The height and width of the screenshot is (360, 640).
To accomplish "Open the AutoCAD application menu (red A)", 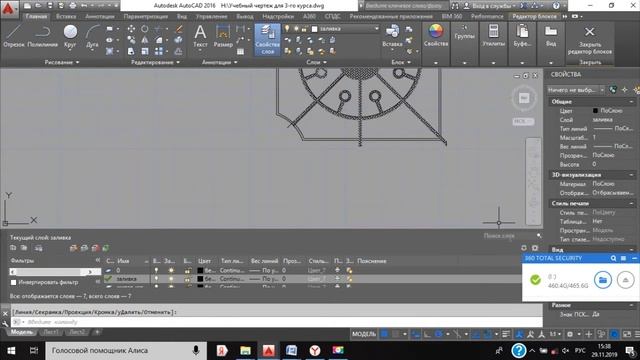I will tap(9, 8).
